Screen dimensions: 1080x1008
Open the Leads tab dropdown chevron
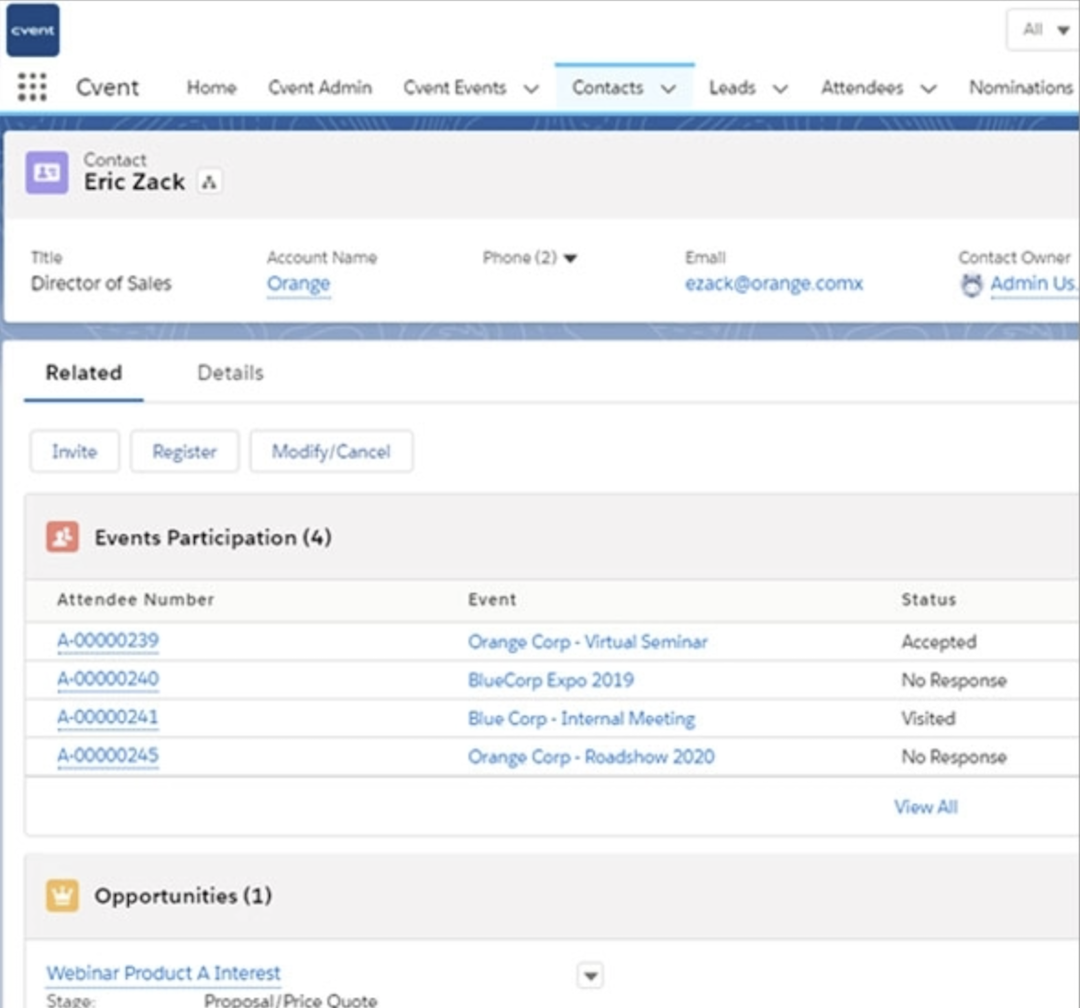point(780,89)
